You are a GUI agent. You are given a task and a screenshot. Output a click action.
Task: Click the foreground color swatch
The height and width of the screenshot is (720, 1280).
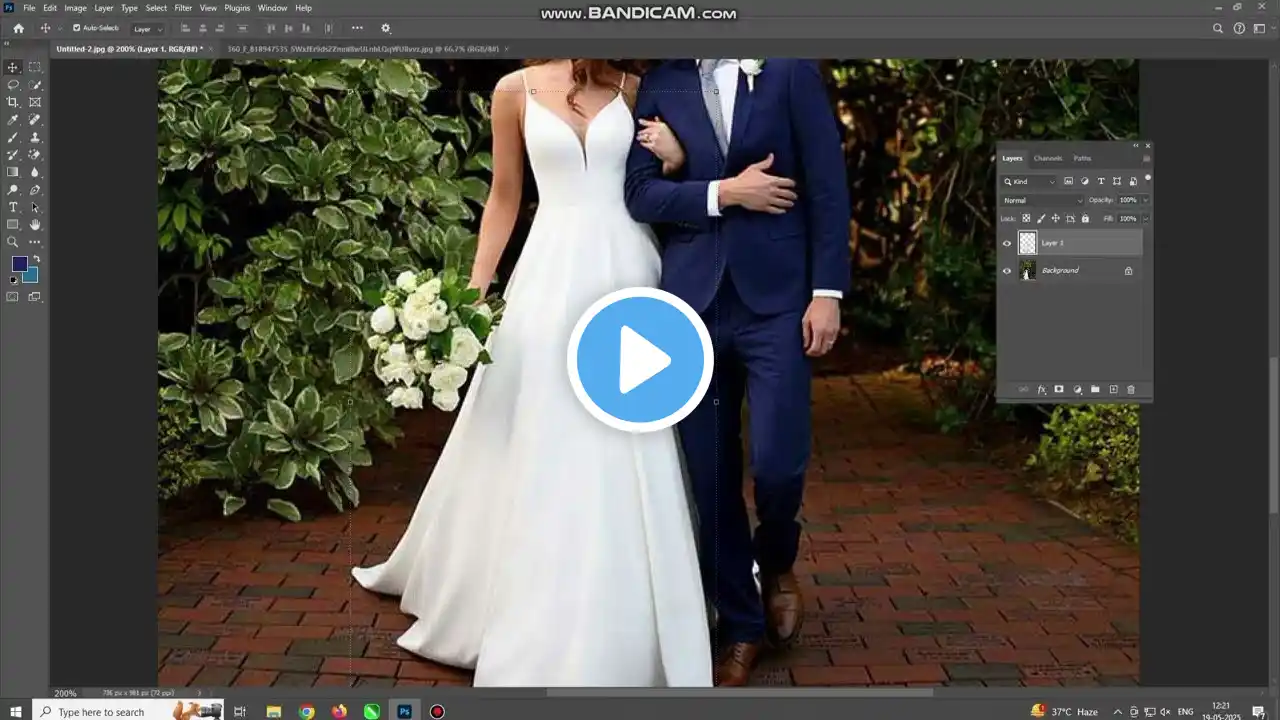[x=19, y=264]
